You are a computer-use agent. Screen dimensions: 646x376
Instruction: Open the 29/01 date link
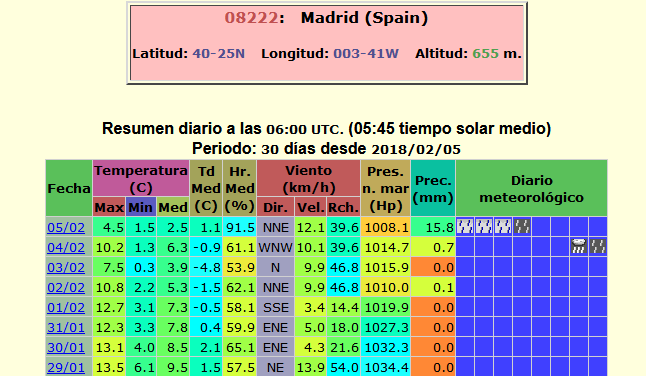coord(66,367)
